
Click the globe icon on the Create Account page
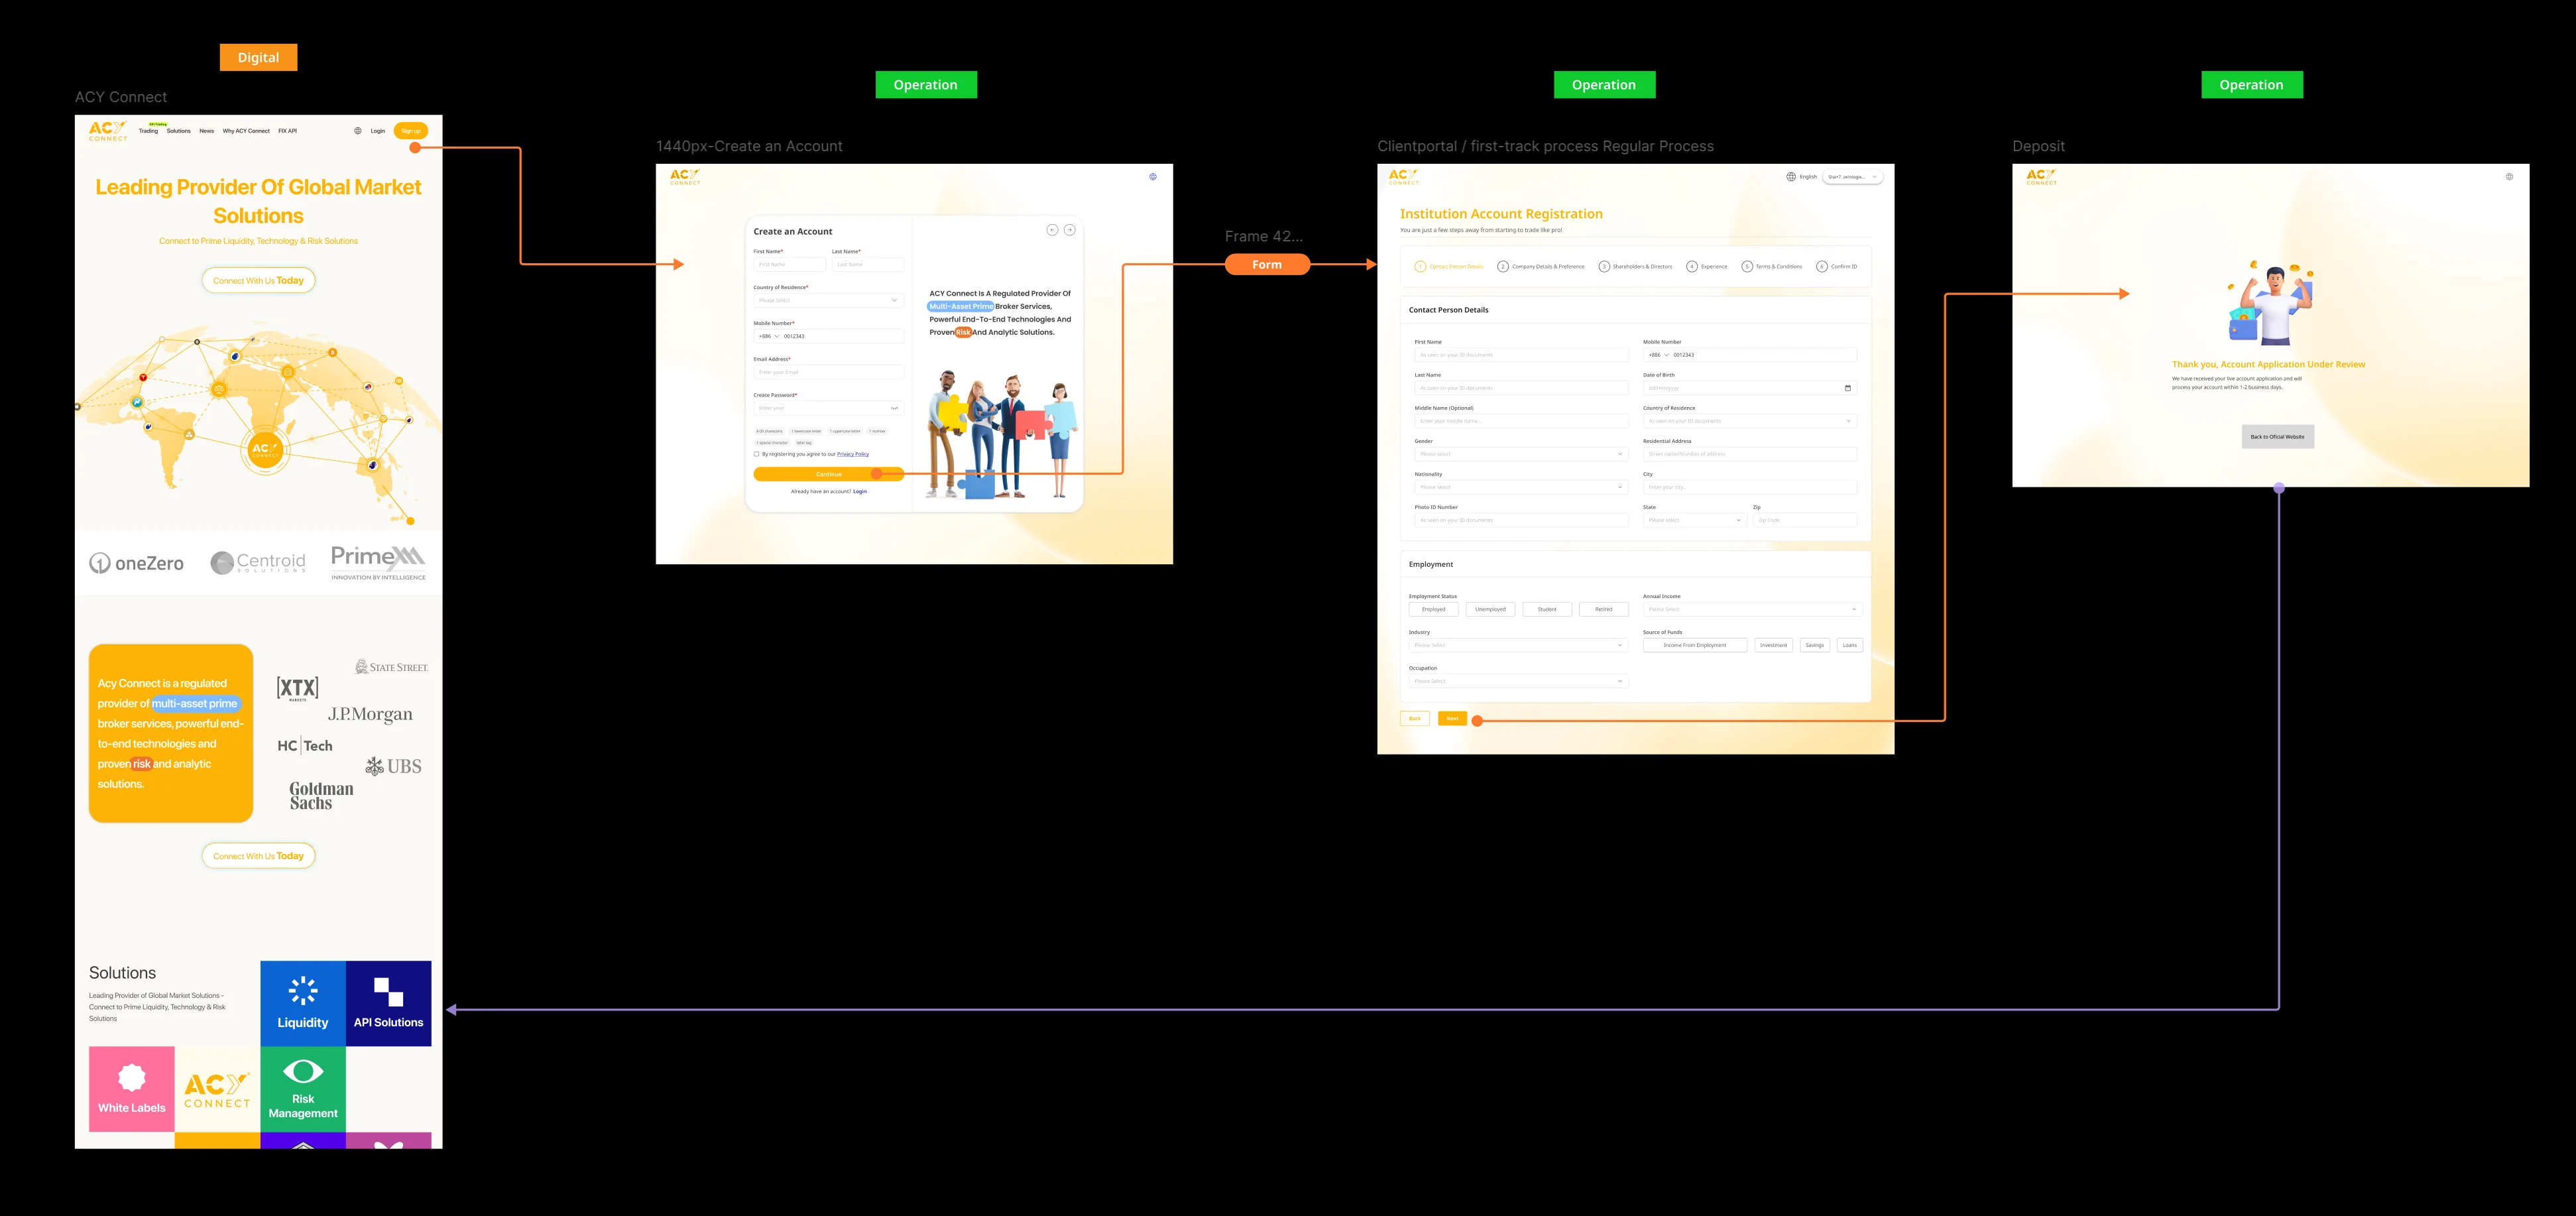1152,176
